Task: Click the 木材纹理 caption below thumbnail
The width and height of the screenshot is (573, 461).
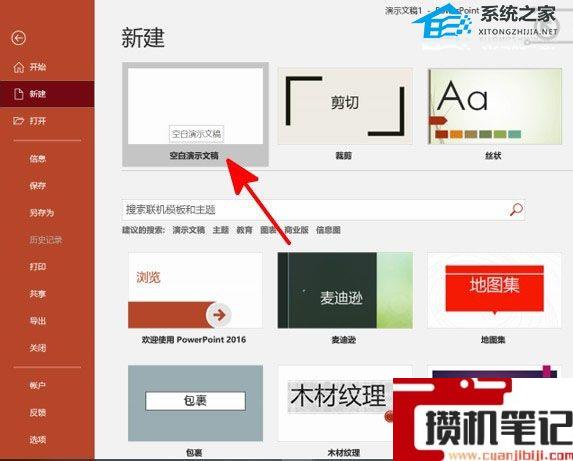Action: tap(344, 453)
